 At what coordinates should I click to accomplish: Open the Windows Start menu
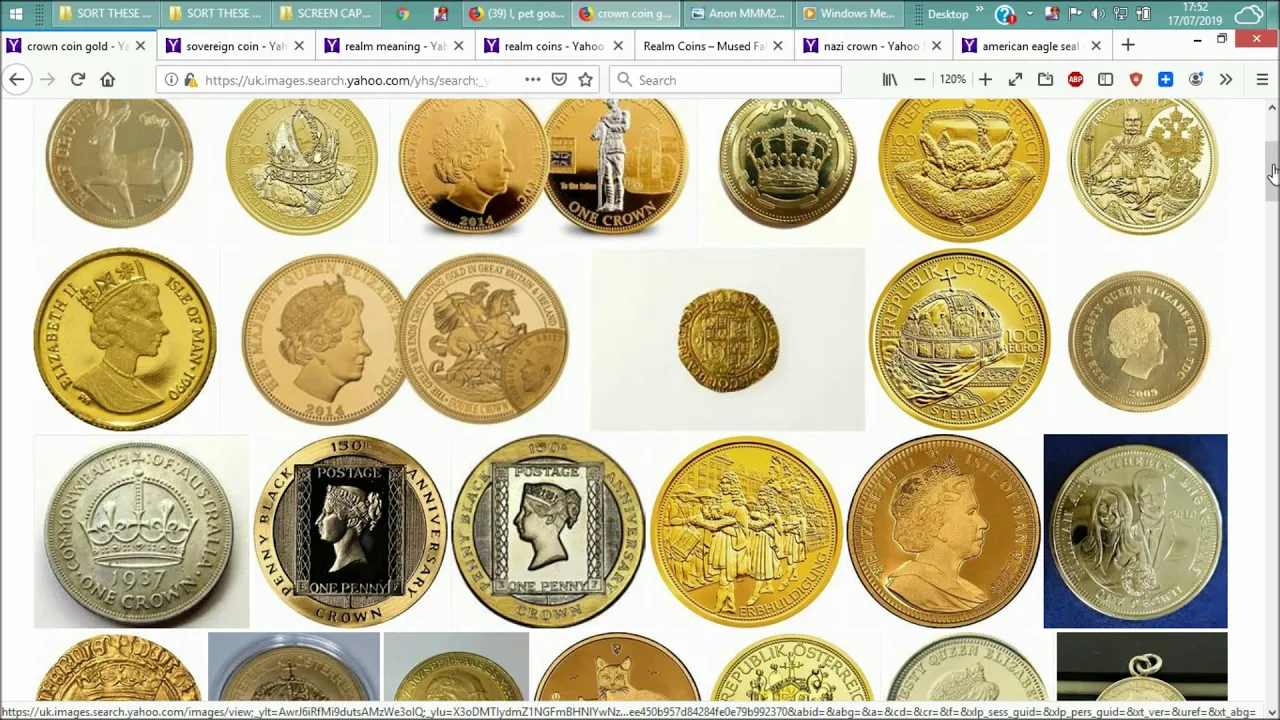(x=16, y=14)
